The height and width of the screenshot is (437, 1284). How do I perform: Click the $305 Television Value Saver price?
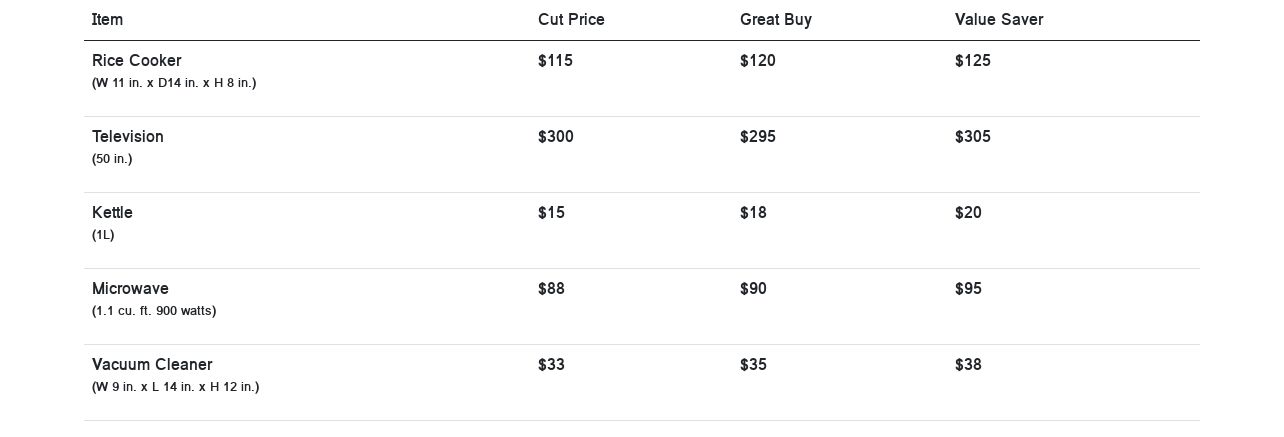(973, 137)
